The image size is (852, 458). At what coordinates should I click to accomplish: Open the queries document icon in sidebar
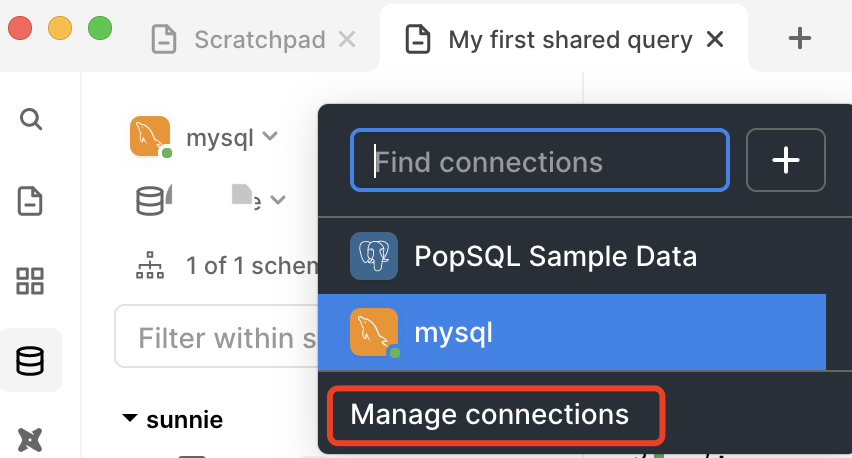tap(31, 201)
